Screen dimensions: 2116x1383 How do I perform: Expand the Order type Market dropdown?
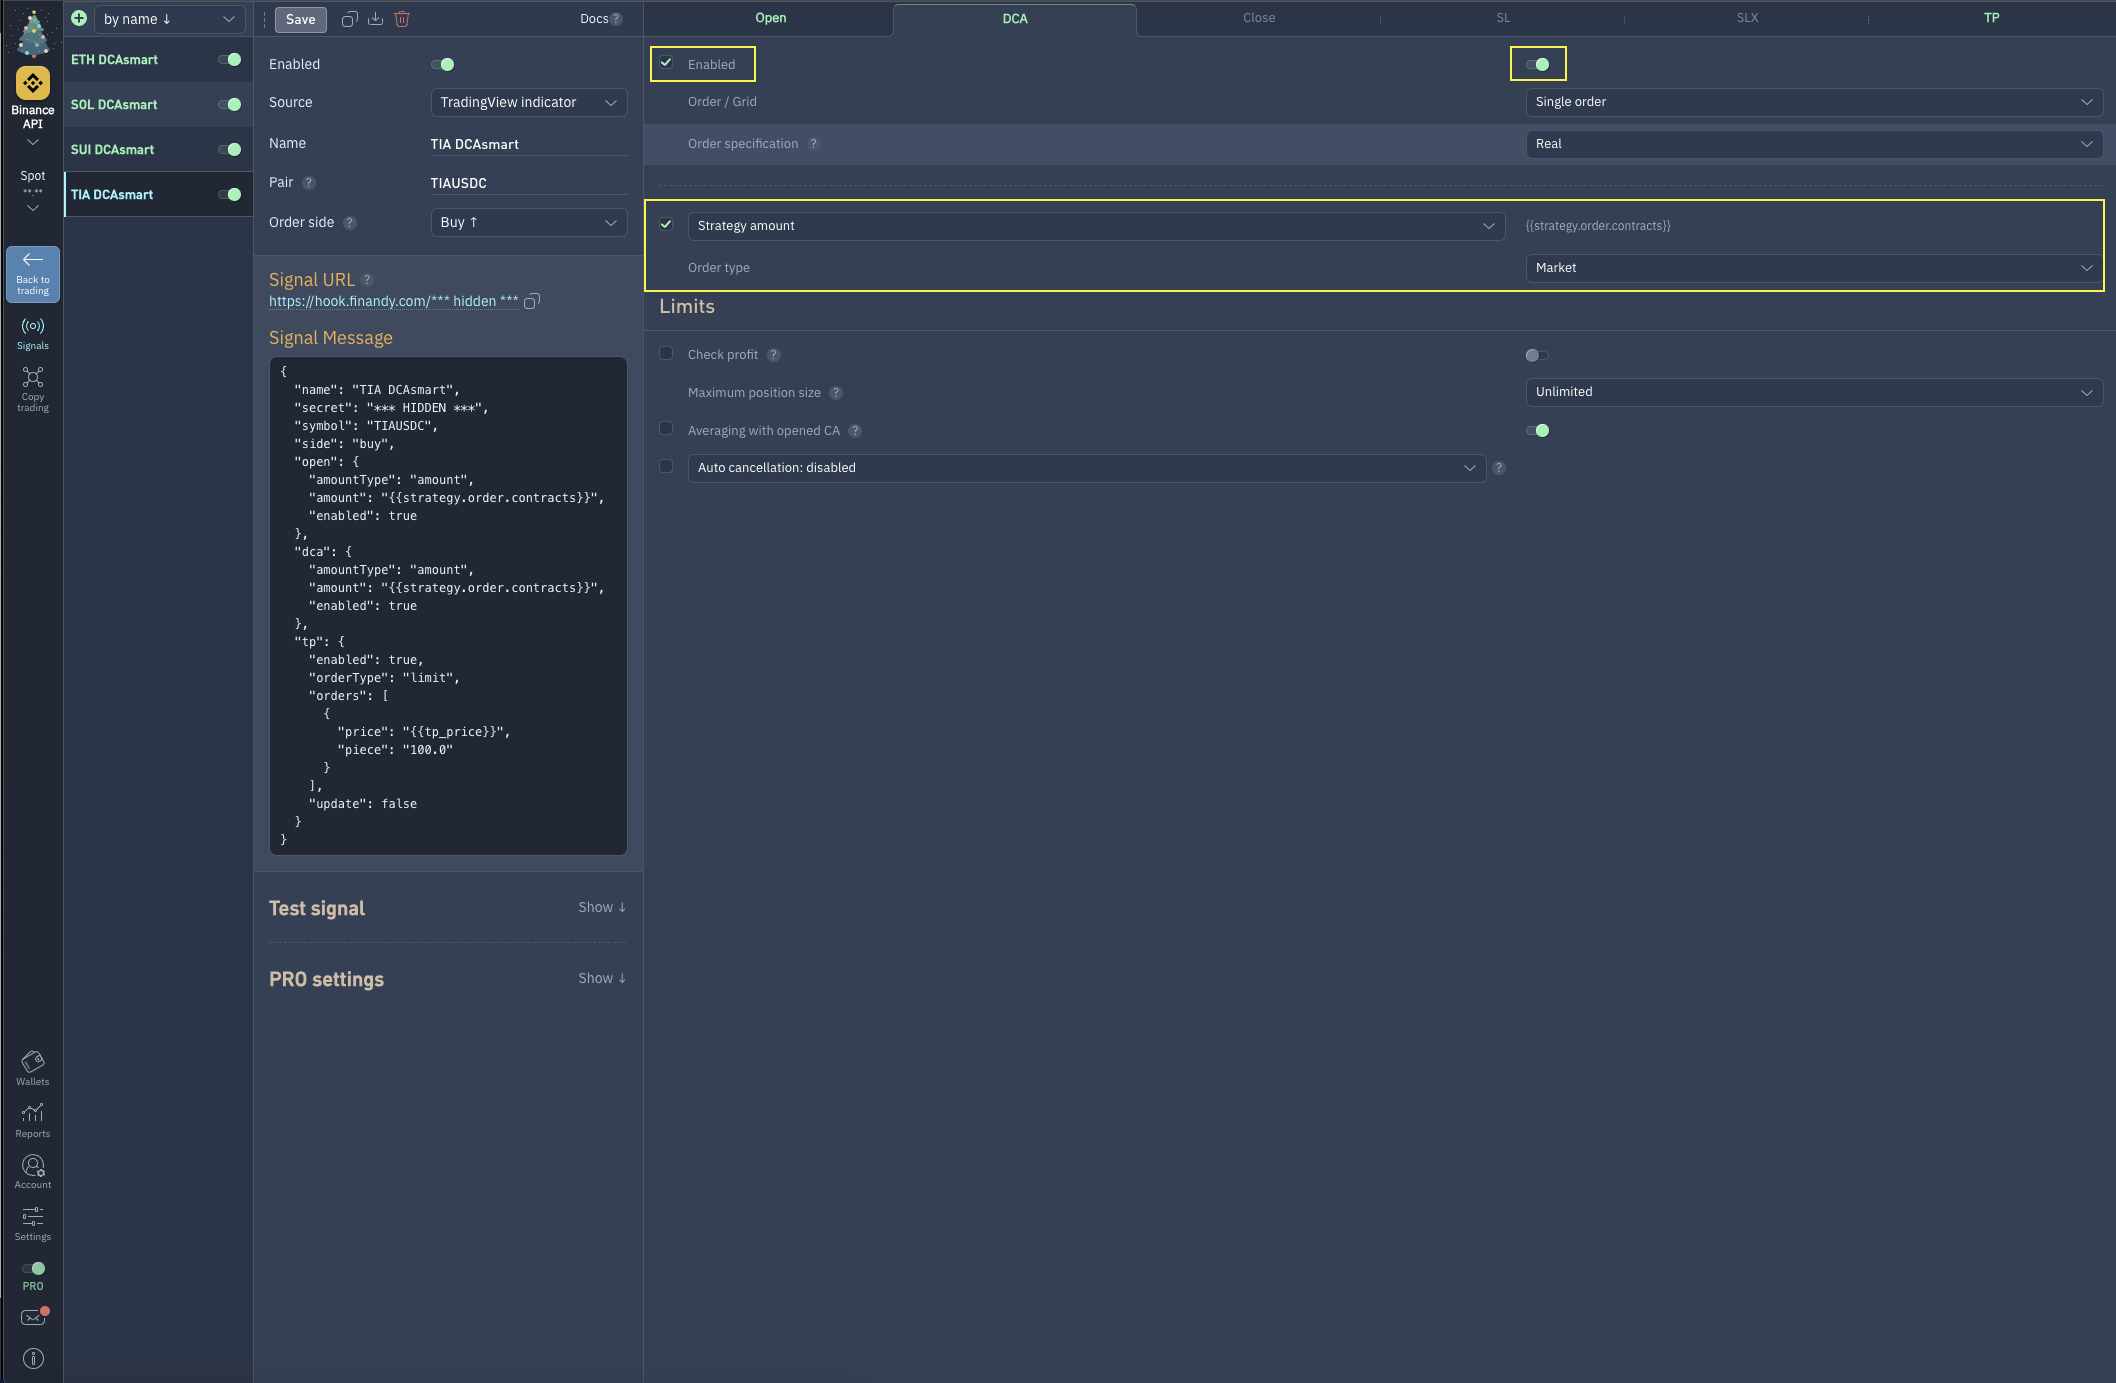coord(1813,267)
